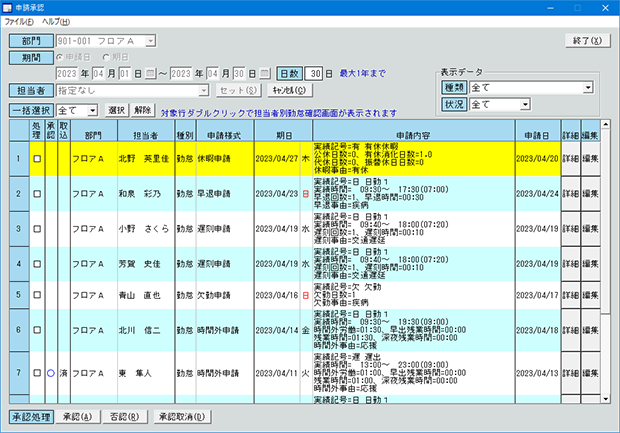Open the 状況 display data dropdown
Screen dimensions: 620x433
(525, 104)
